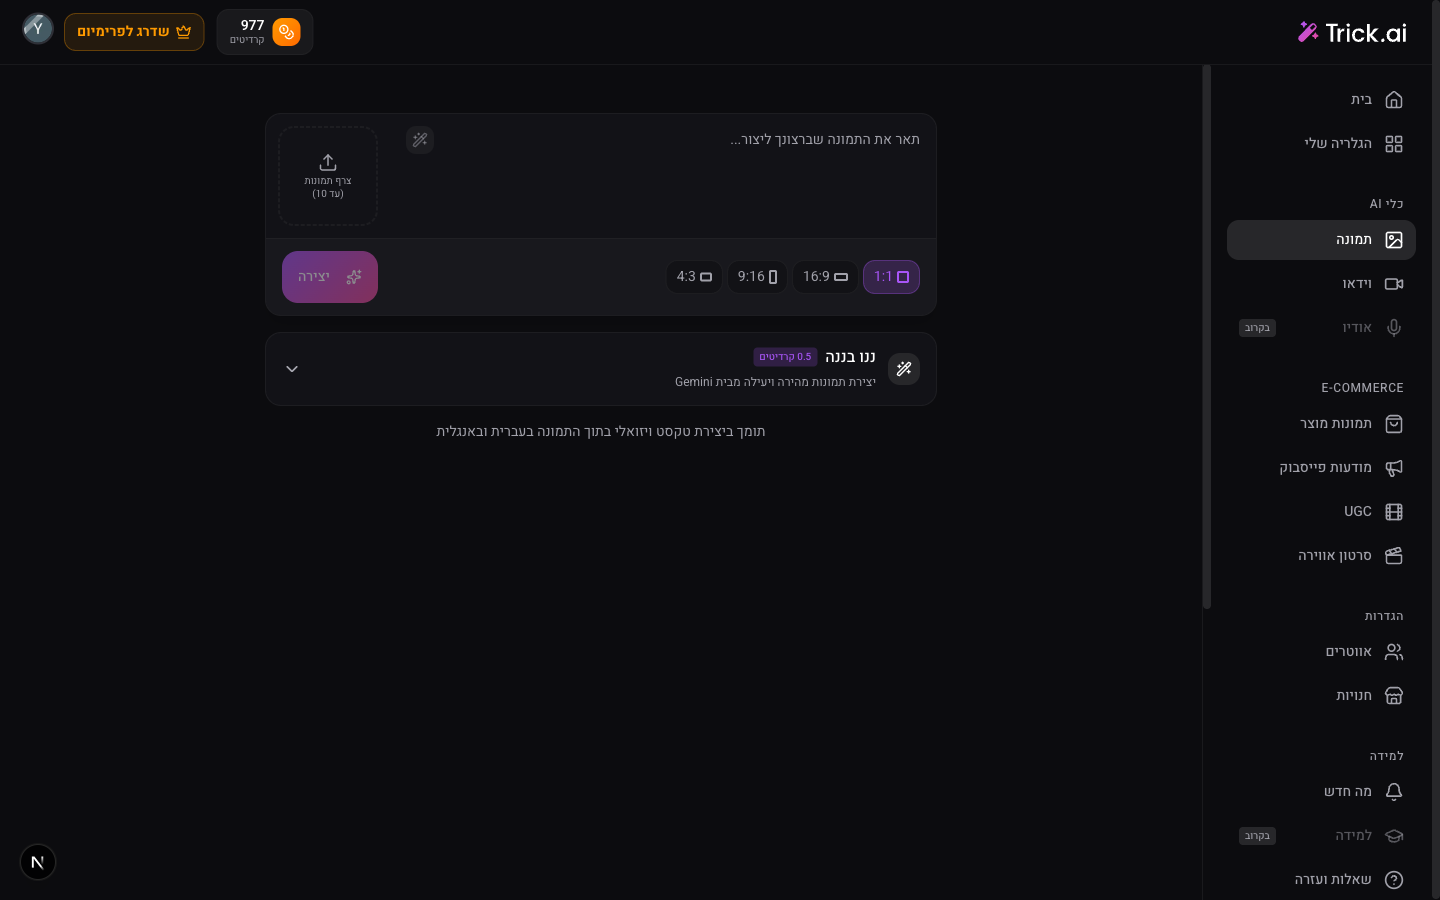Click the video camera icon
1440x900 pixels.
coord(1394,284)
